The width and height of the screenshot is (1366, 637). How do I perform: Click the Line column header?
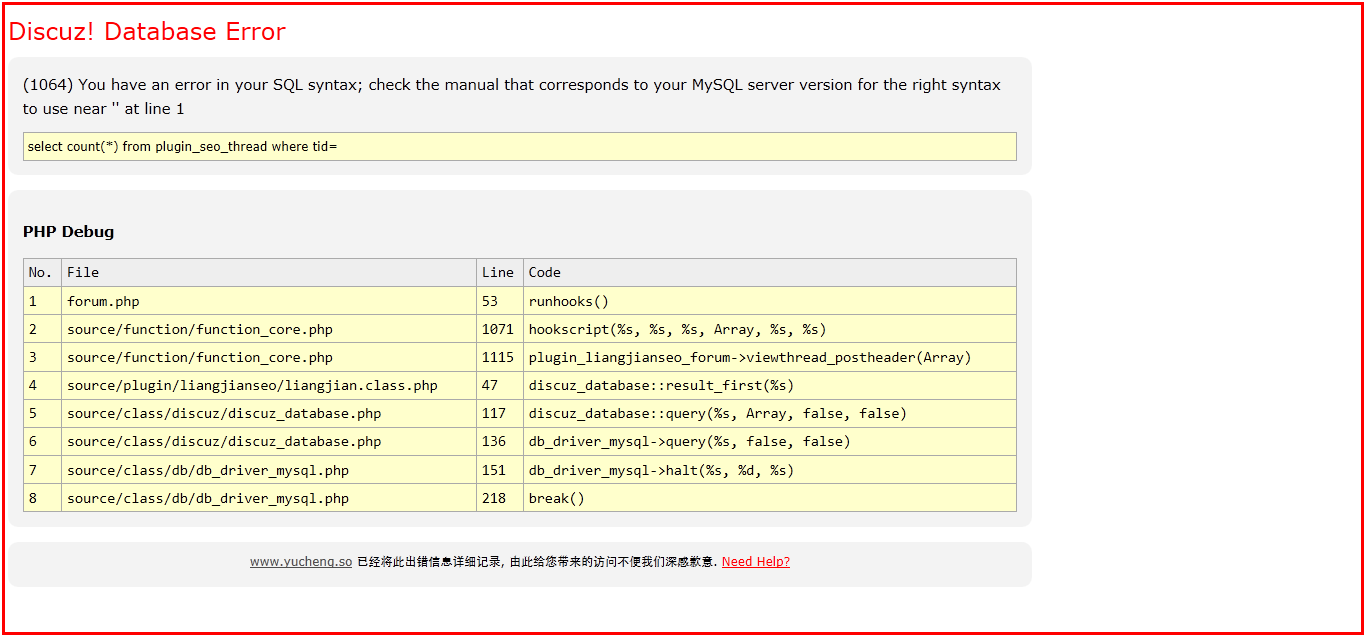[497, 272]
